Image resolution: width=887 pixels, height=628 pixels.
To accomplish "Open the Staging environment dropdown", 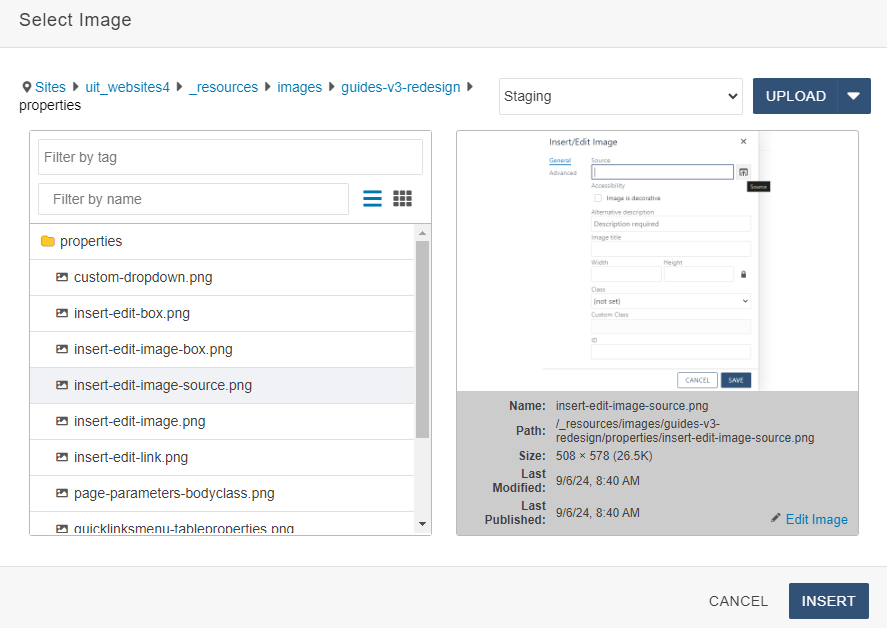I will (621, 96).
